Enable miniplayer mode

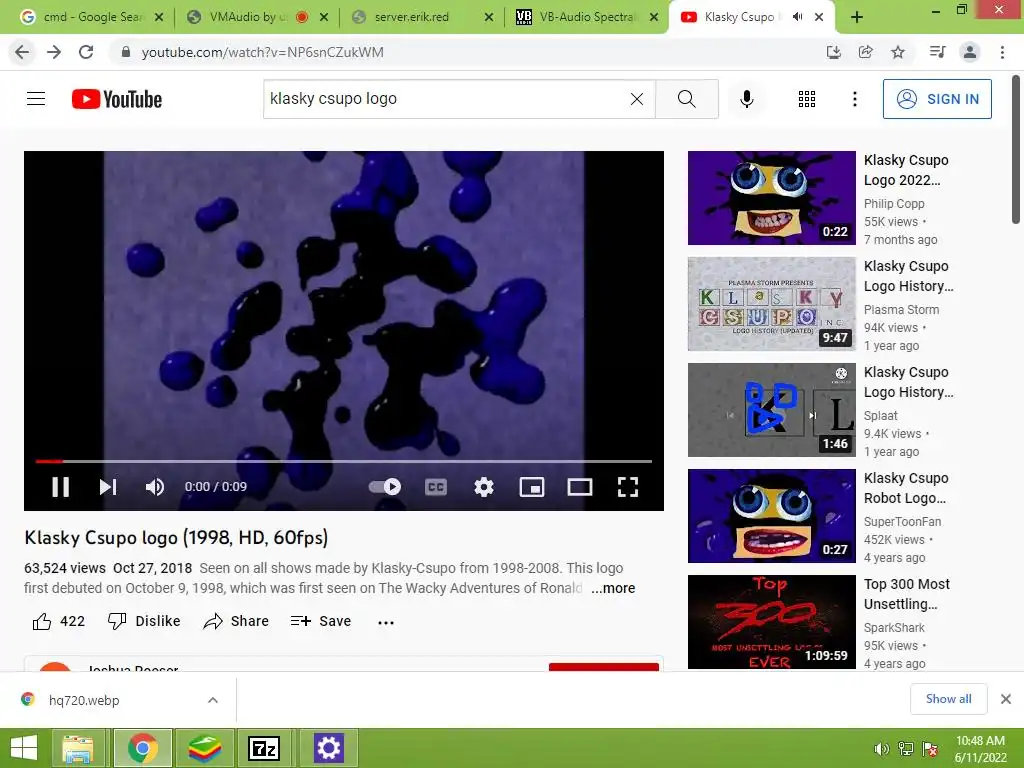[x=532, y=487]
